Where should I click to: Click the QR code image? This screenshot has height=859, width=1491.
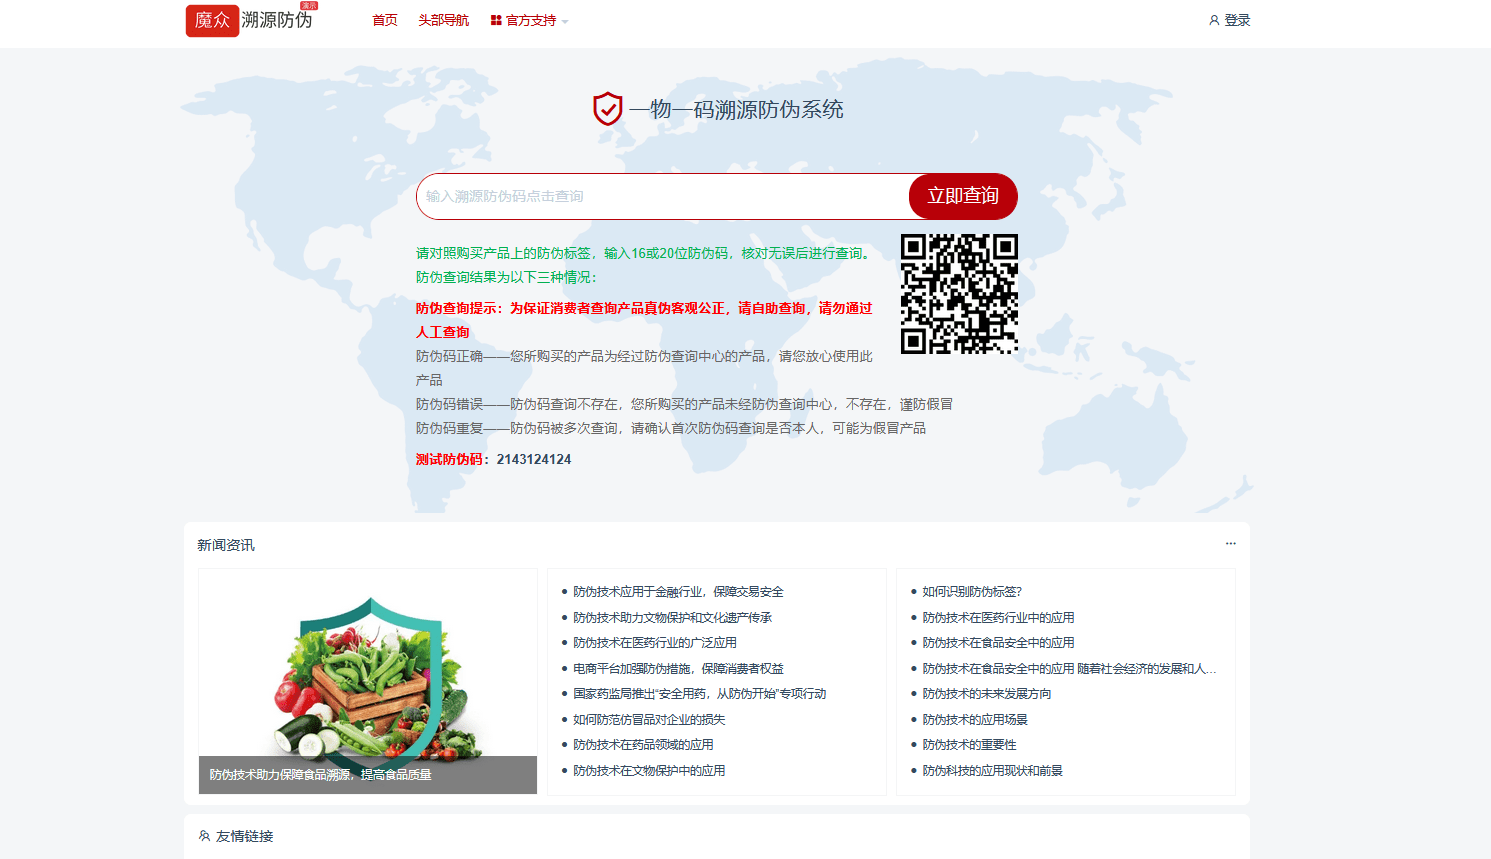[958, 294]
